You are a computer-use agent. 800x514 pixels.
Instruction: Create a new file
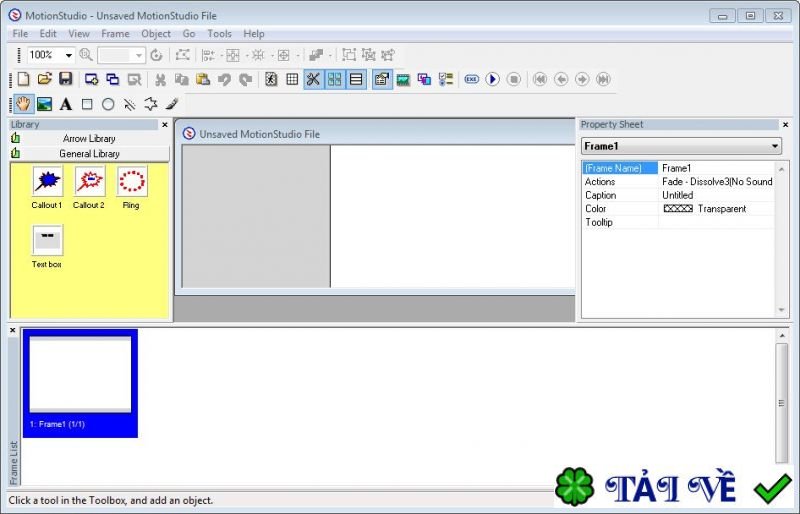coord(23,79)
